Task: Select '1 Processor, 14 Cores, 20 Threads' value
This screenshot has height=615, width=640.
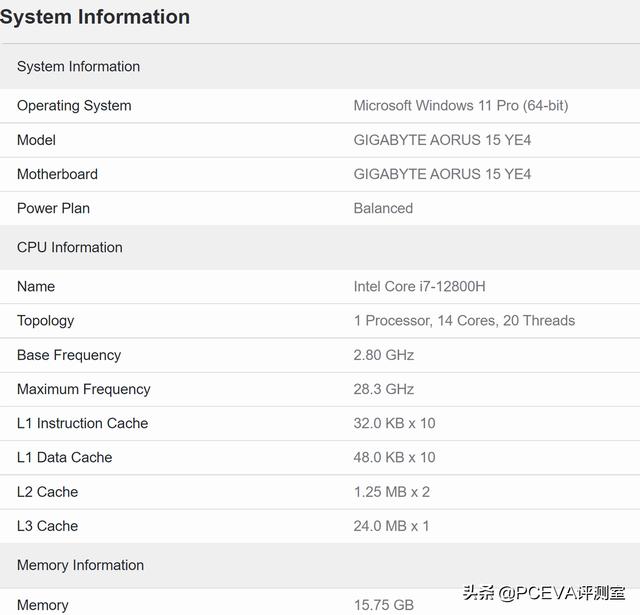Action: click(464, 321)
